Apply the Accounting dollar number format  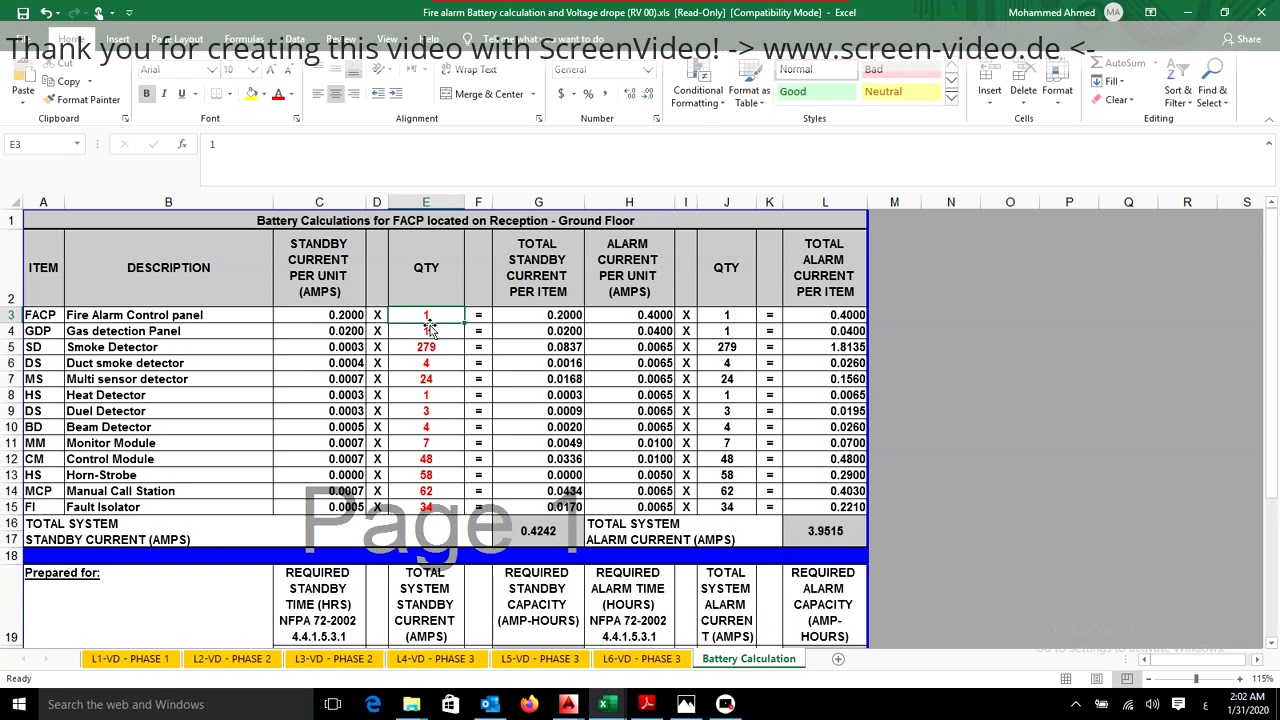click(561, 94)
